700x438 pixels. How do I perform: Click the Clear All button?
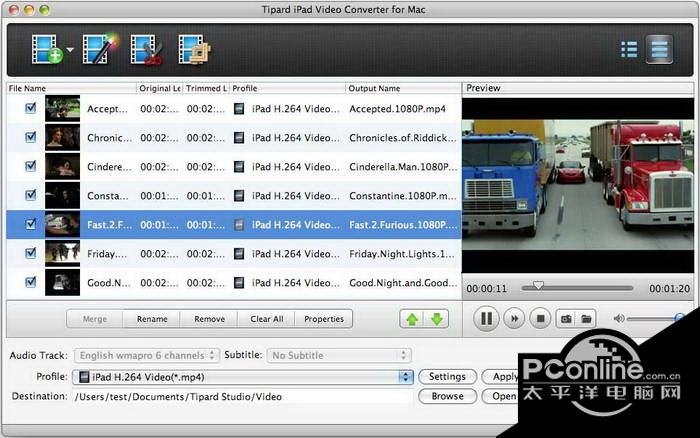coord(267,319)
